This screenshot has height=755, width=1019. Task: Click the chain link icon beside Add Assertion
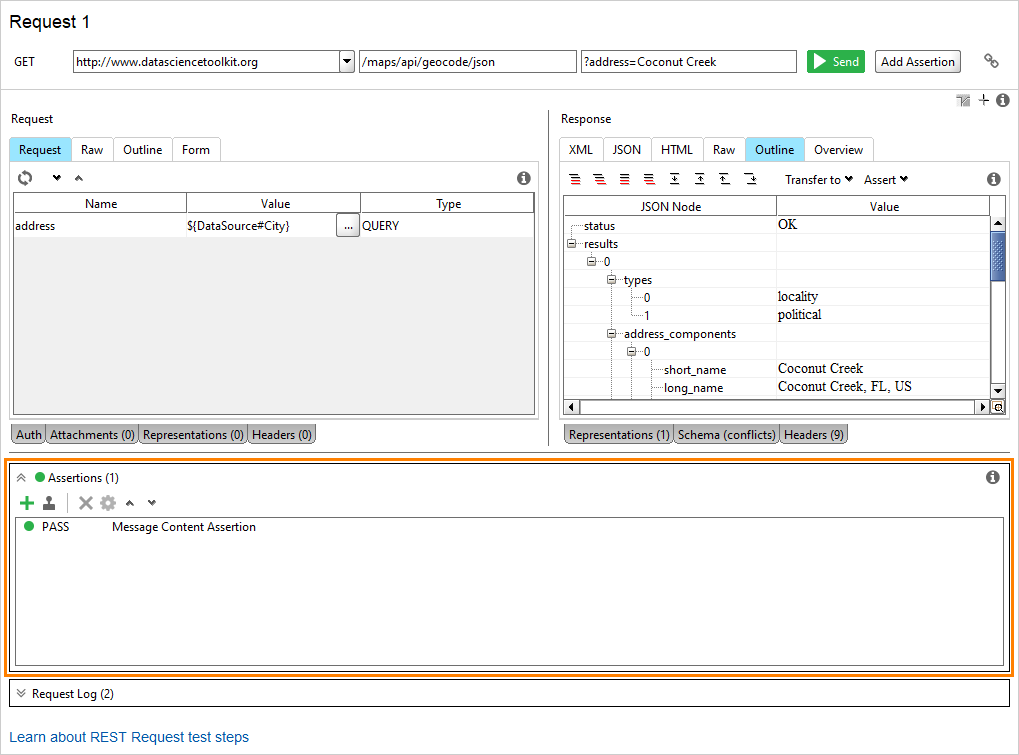[x=991, y=61]
